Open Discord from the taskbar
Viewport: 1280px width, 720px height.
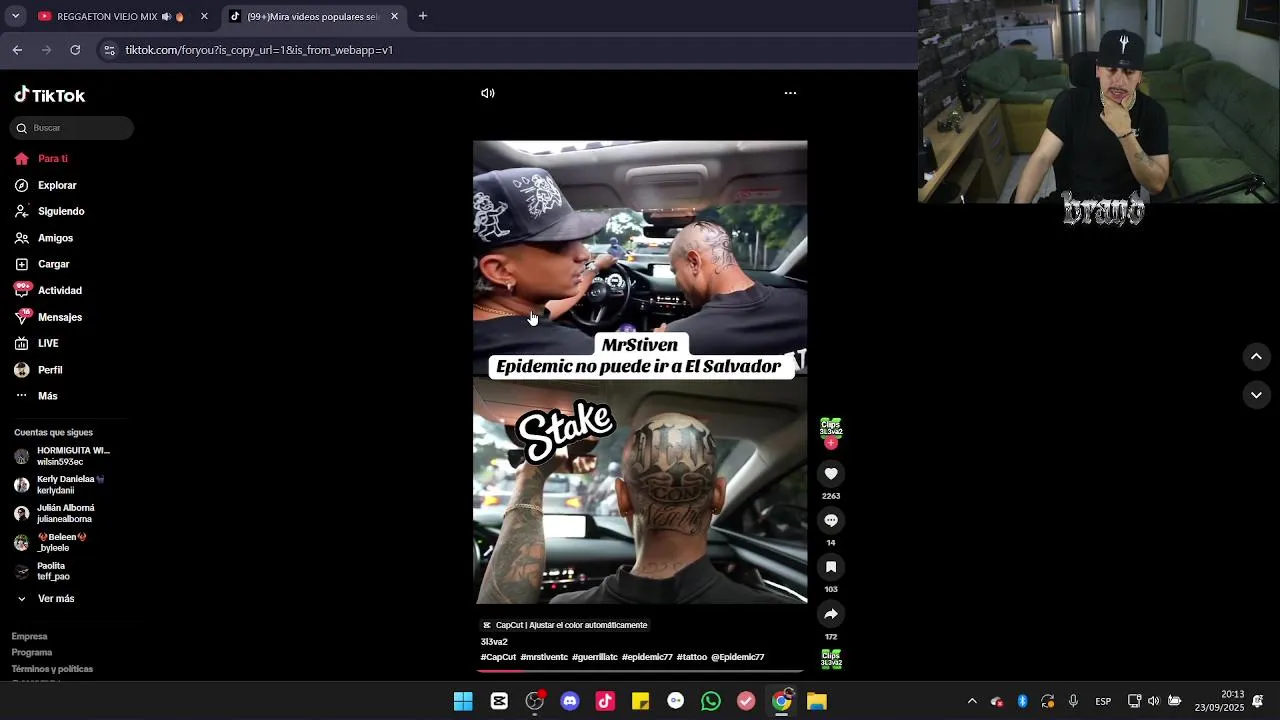570,701
